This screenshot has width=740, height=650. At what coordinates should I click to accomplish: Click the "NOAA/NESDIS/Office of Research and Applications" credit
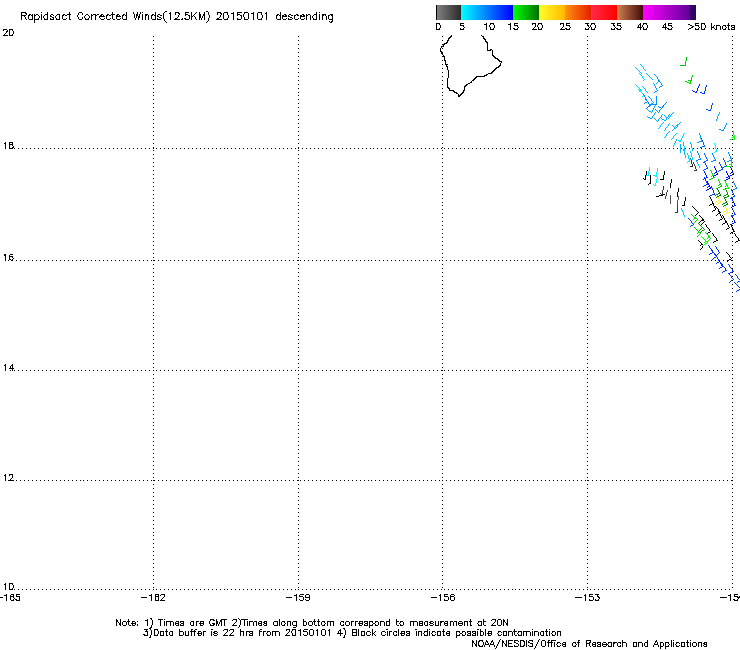(x=589, y=644)
